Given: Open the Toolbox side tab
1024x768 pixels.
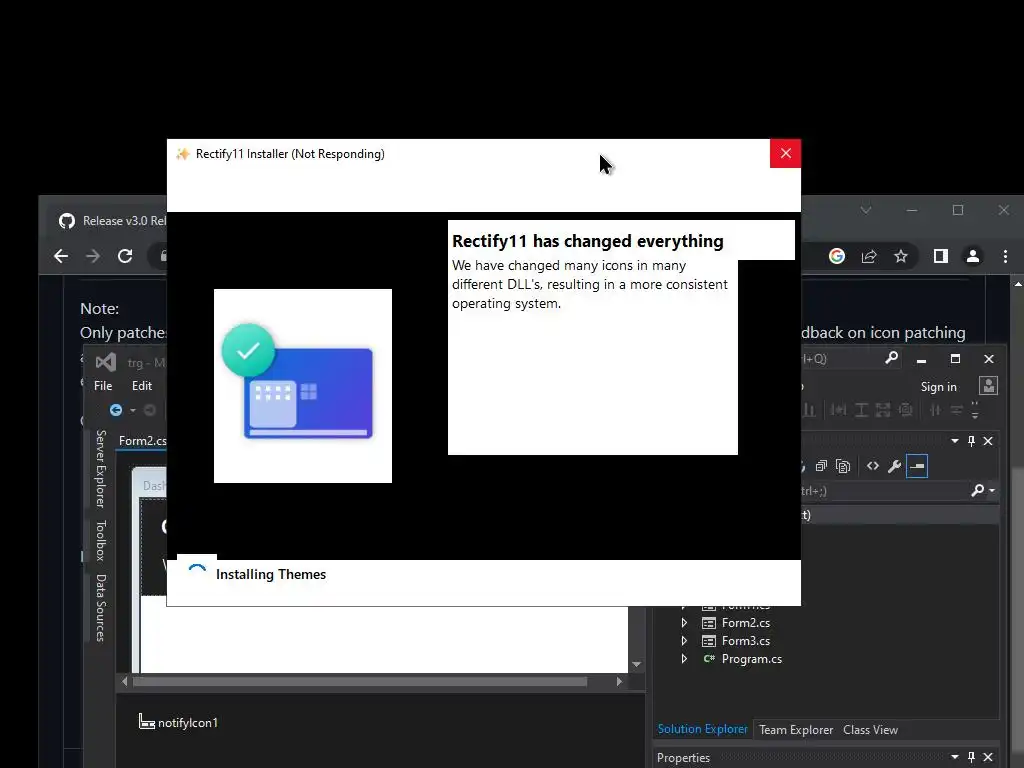Looking at the screenshot, I should point(101,540).
